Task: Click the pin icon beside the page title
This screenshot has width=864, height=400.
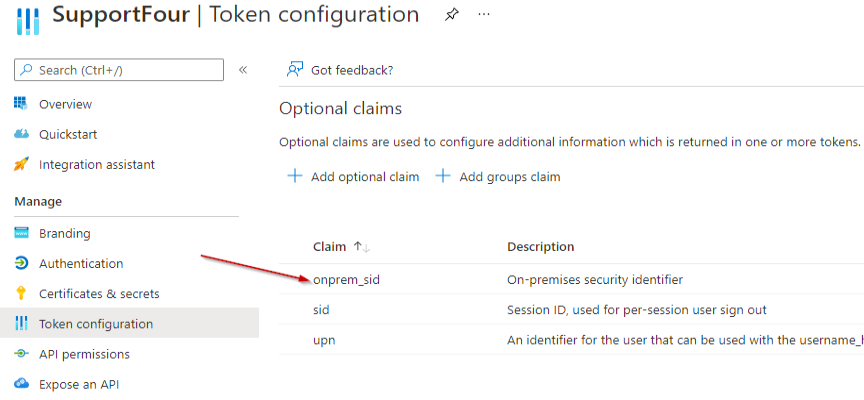Action: 451,15
